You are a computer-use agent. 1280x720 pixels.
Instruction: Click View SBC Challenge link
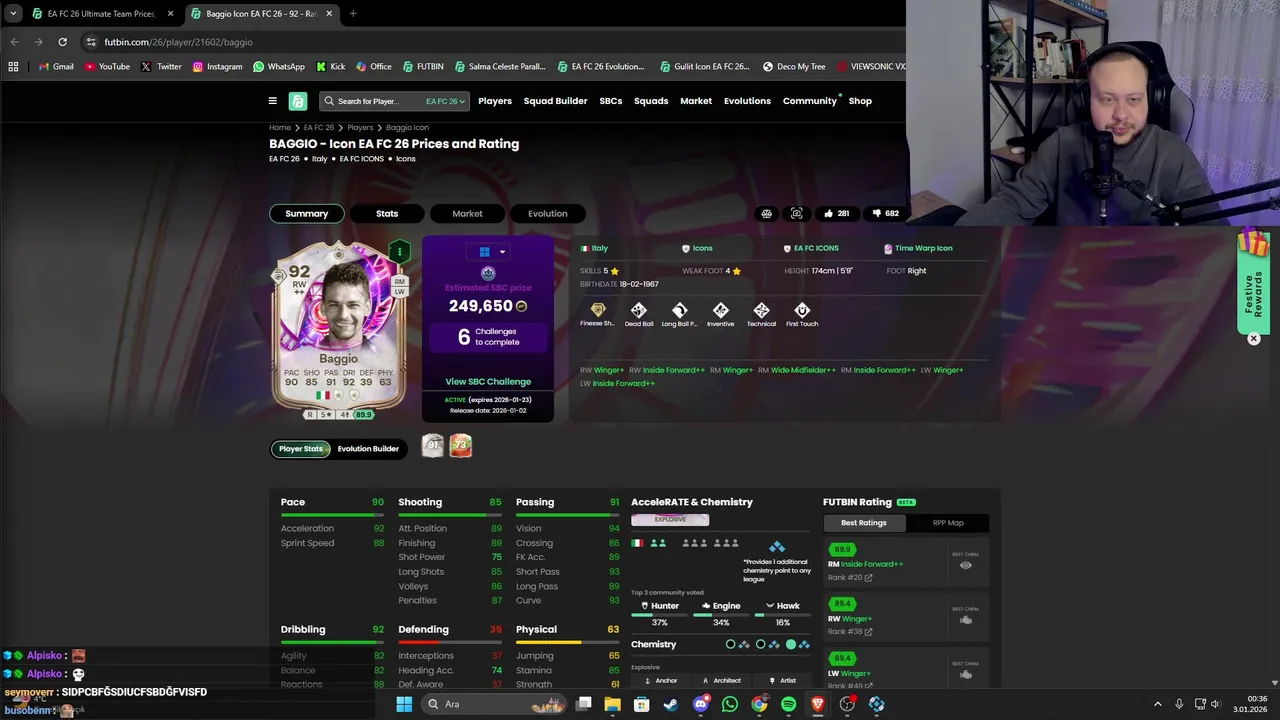(x=488, y=382)
